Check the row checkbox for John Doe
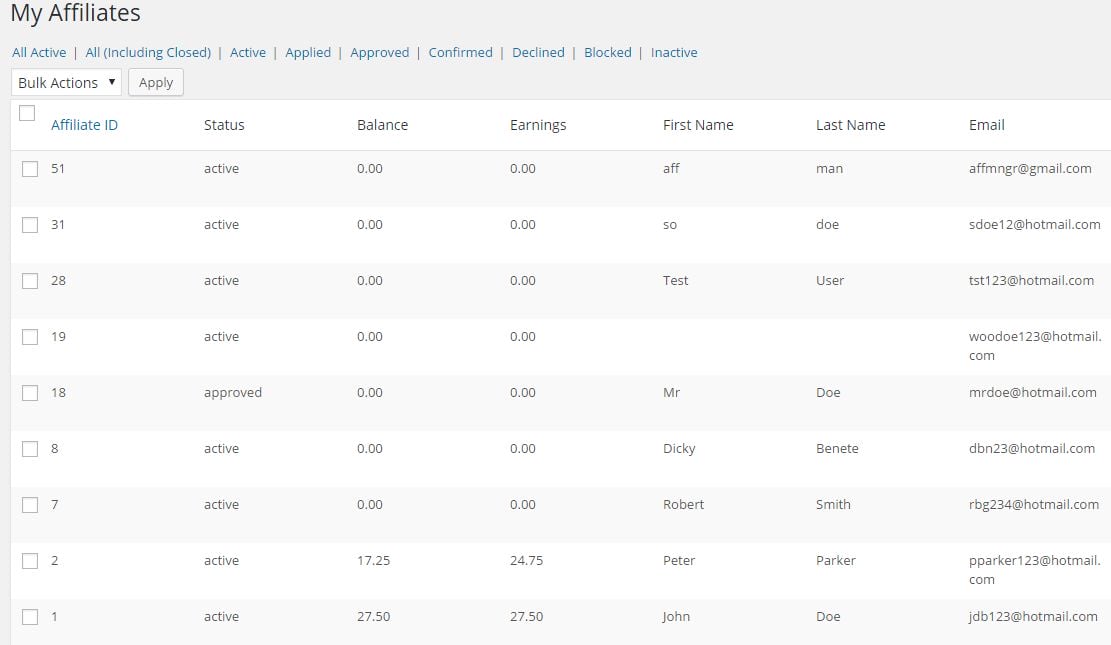The width and height of the screenshot is (1111, 645). point(29,617)
